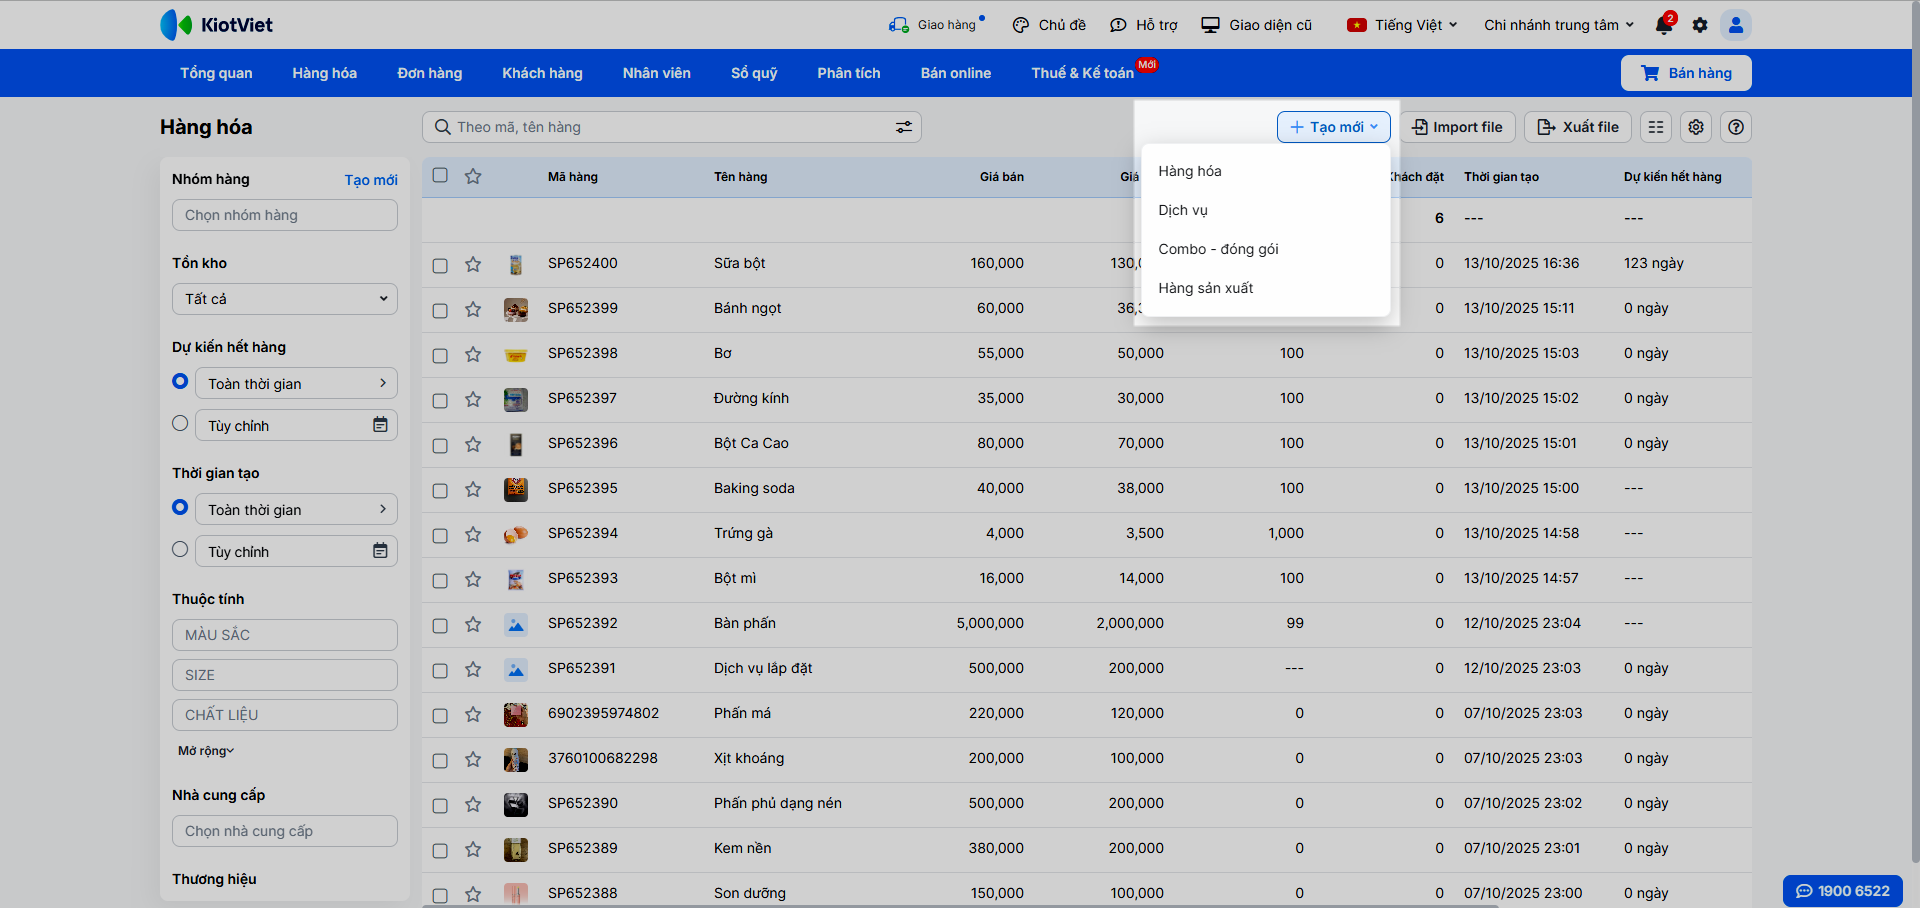The image size is (1920, 908).
Task: Open Tiếng Việt language dropdown
Action: click(1402, 25)
